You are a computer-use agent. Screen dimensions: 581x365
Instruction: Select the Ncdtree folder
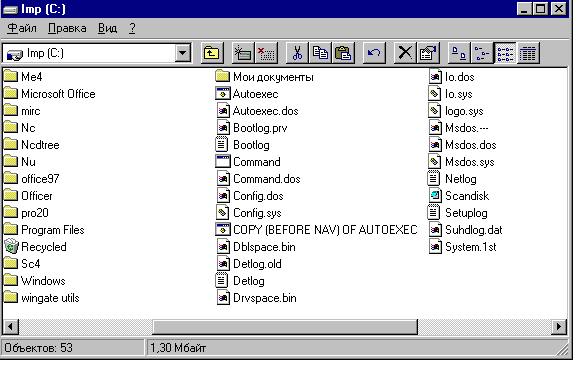(32, 145)
